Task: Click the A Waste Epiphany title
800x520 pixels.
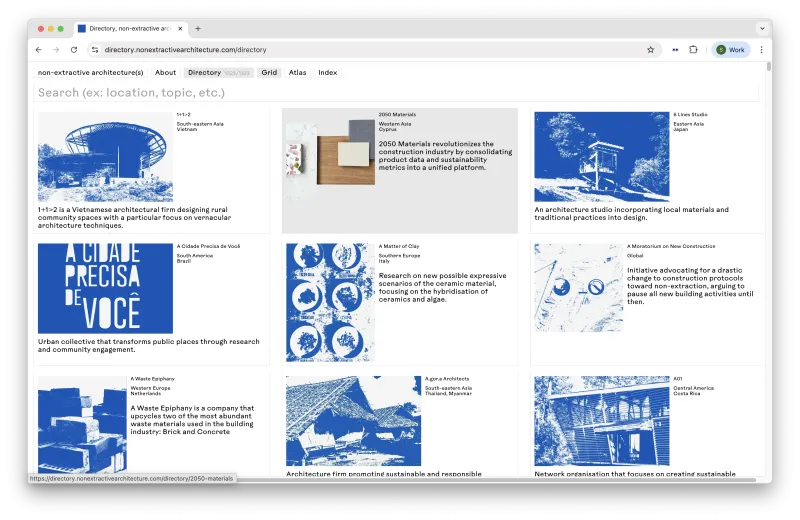Action: coord(153,379)
